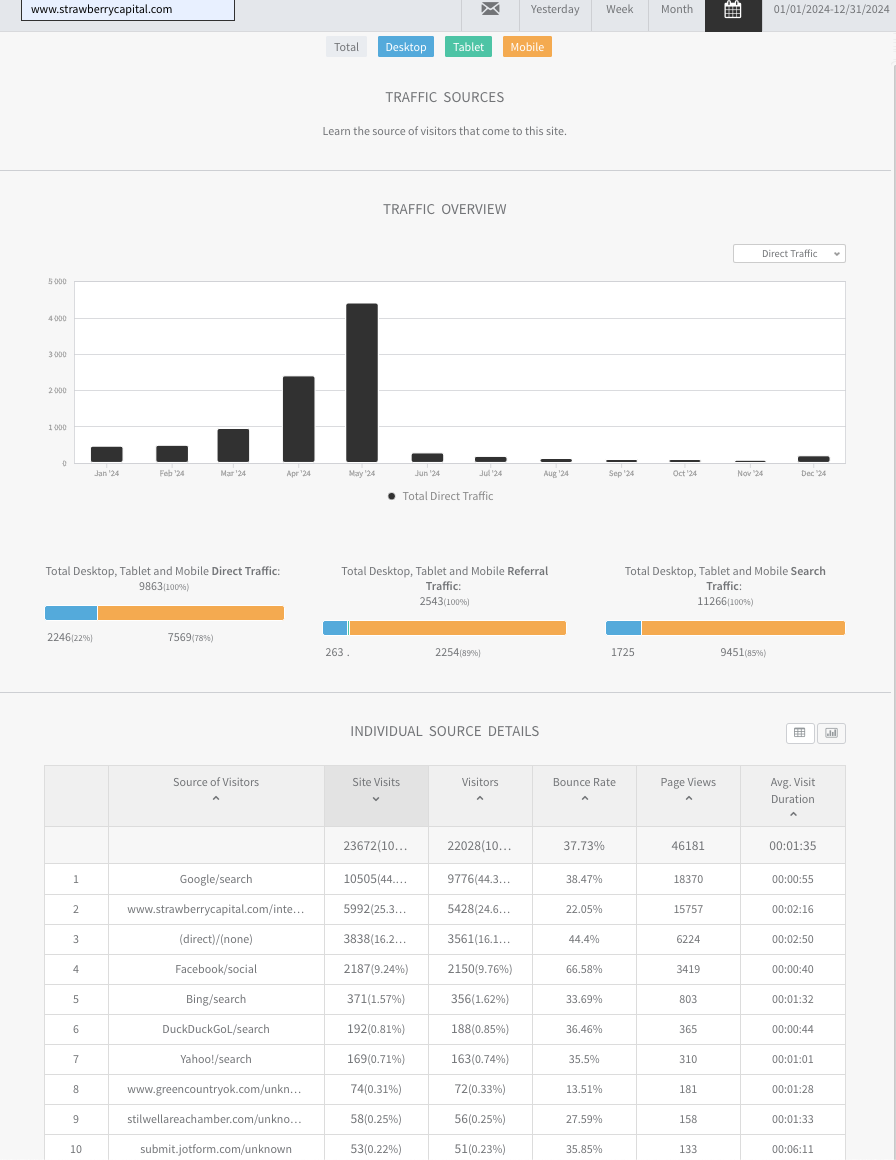
Task: Click Search Traffic orange mobile bar segment
Action: tap(744, 628)
